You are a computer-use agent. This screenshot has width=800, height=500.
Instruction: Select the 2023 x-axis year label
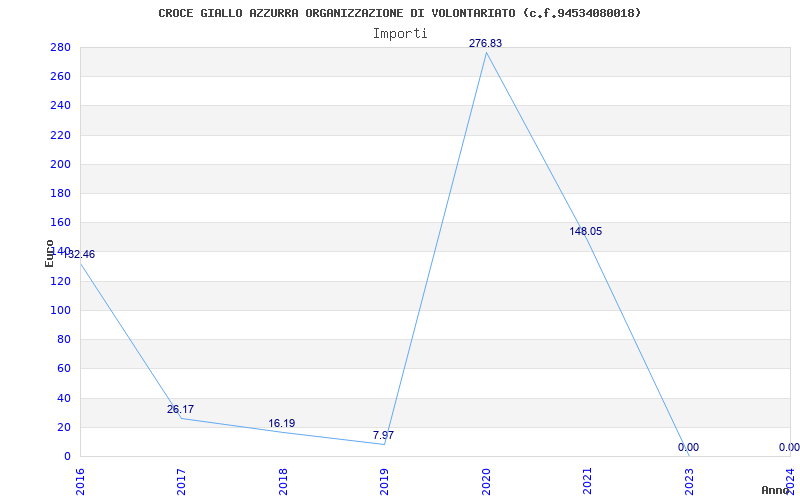(x=689, y=481)
